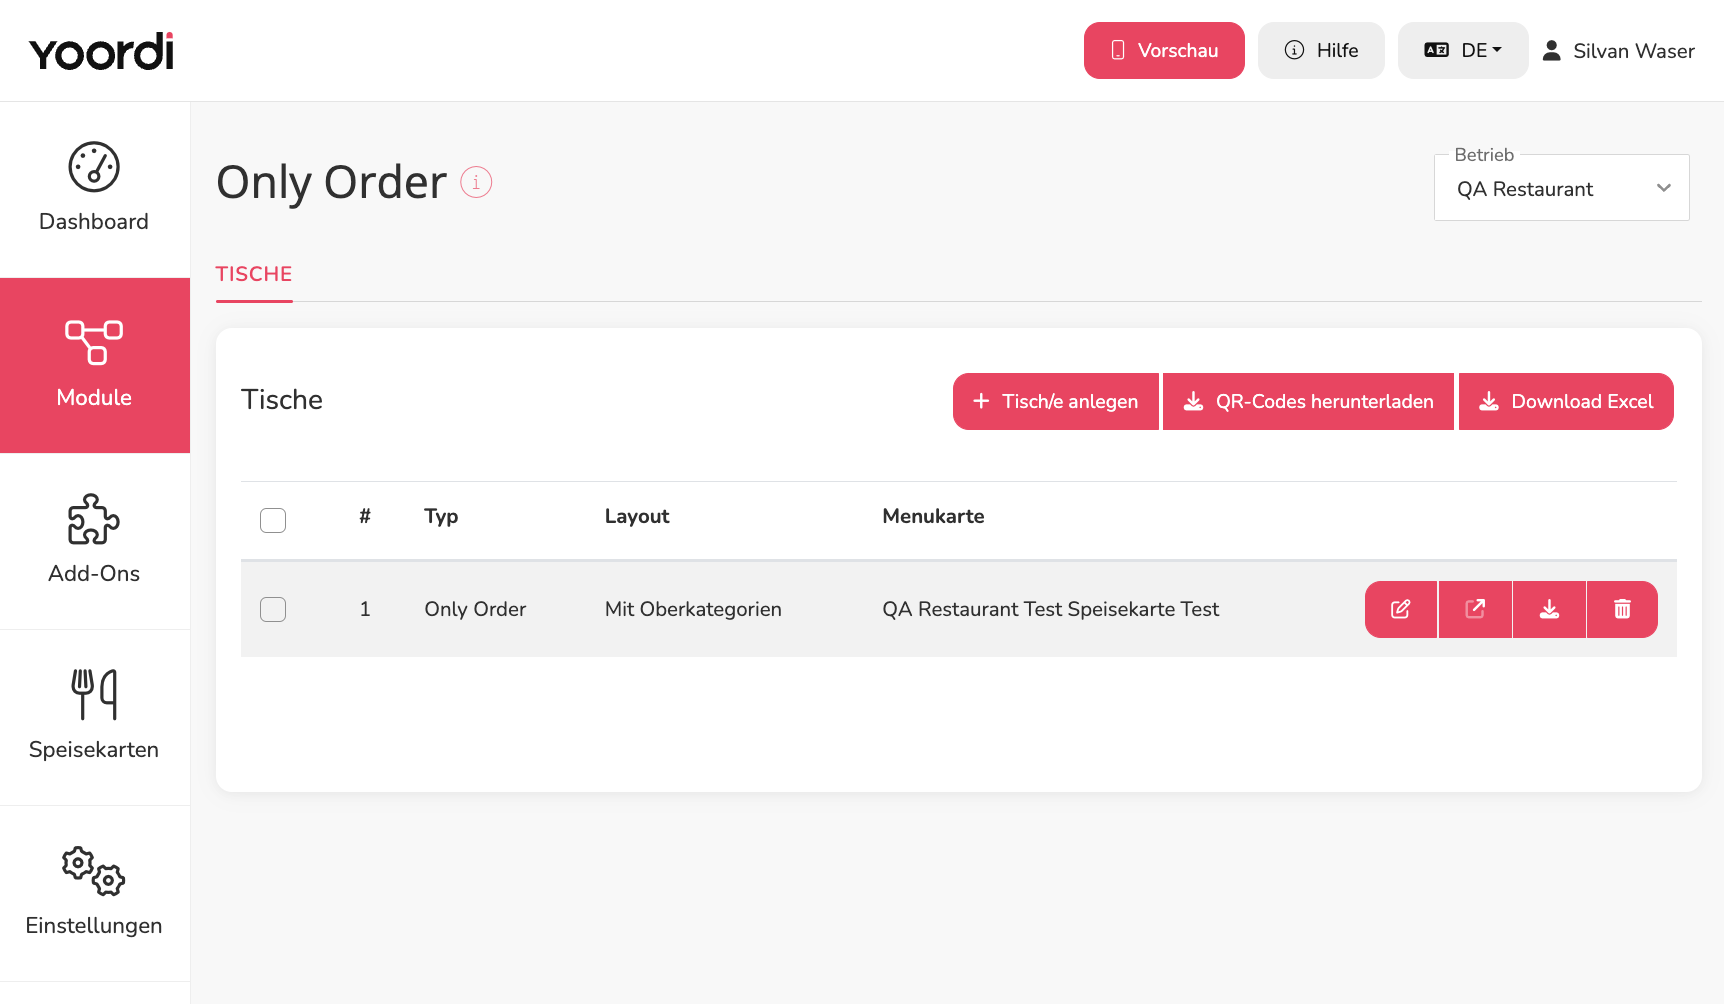This screenshot has height=1004, width=1724.
Task: Click the download icon for table 1
Action: click(x=1549, y=609)
